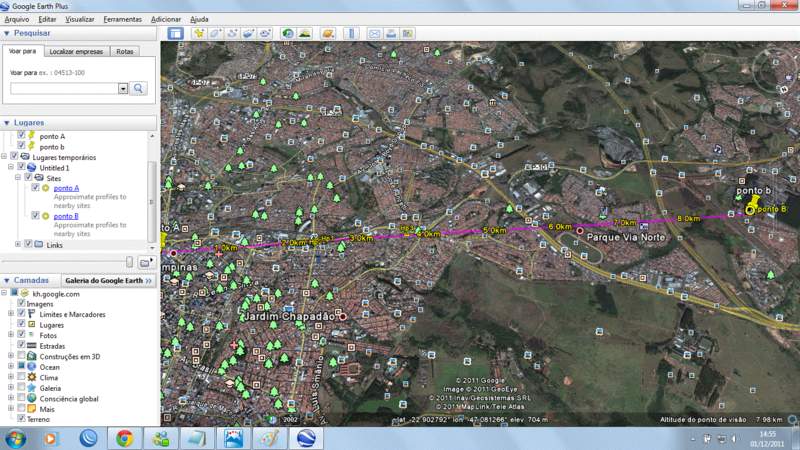
Task: Uncheck the Lugares temporários checkbox
Action: [14, 157]
